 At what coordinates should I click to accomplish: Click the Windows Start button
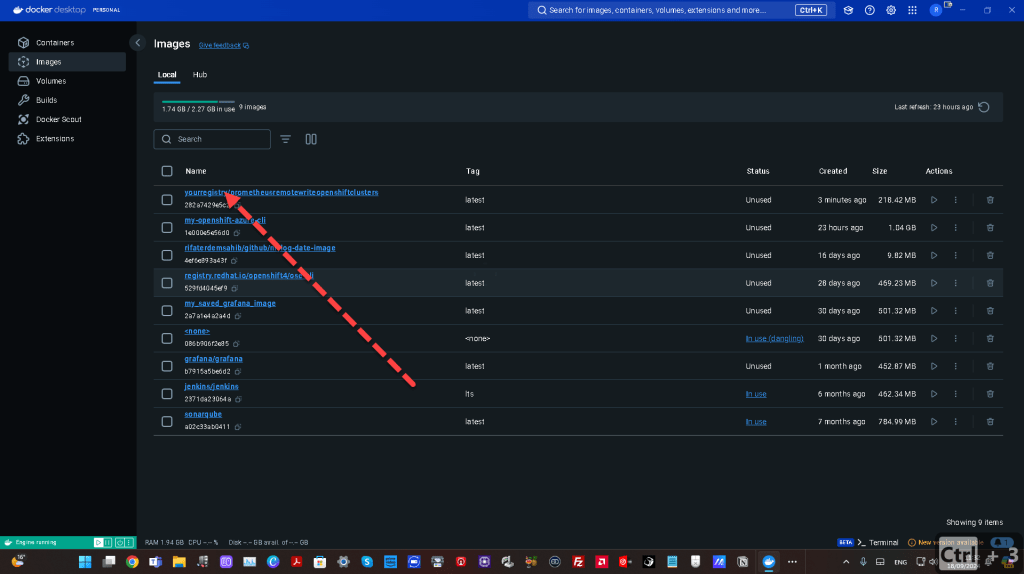click(x=85, y=562)
